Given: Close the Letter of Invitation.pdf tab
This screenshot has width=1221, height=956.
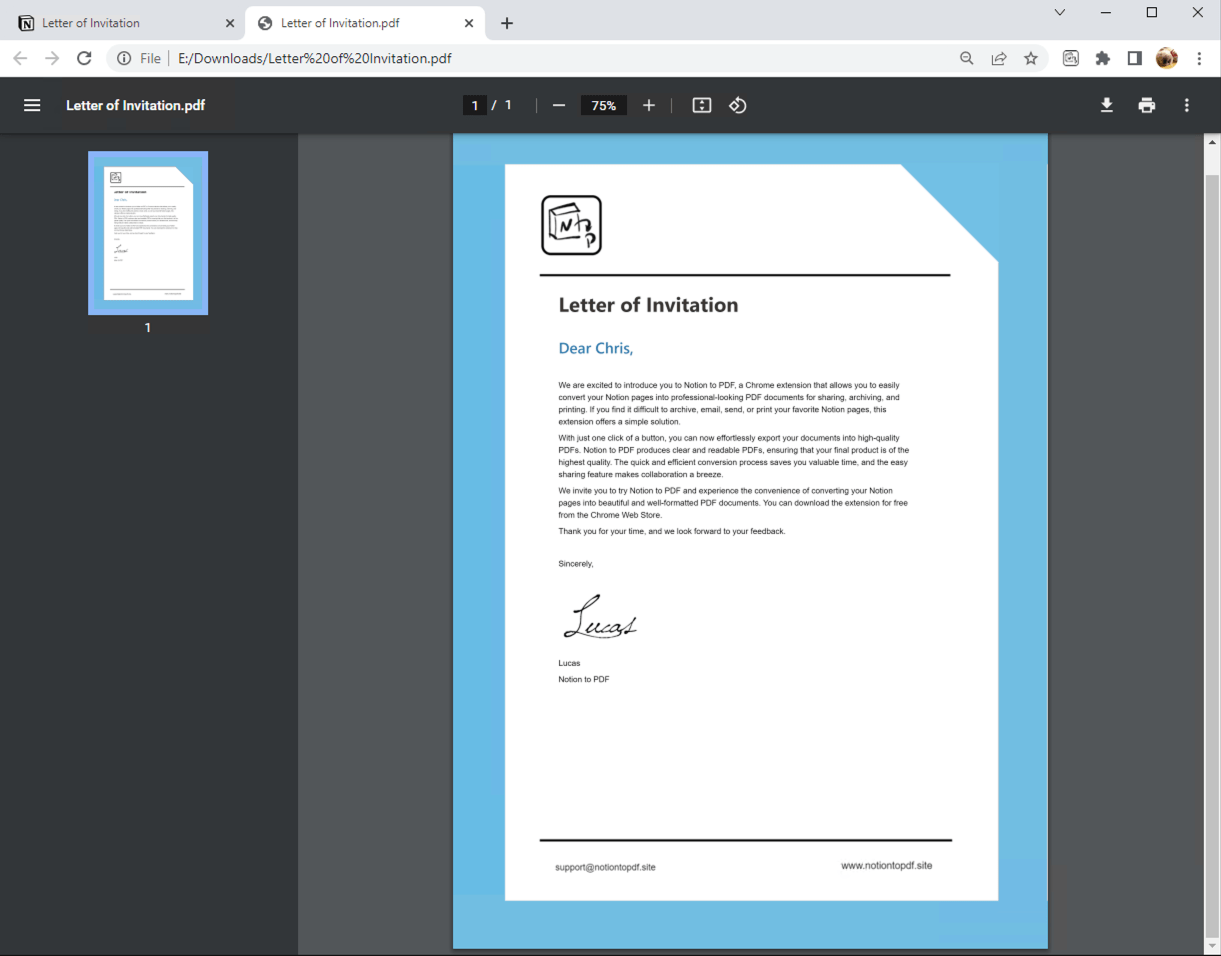Looking at the screenshot, I should click(x=468, y=23).
